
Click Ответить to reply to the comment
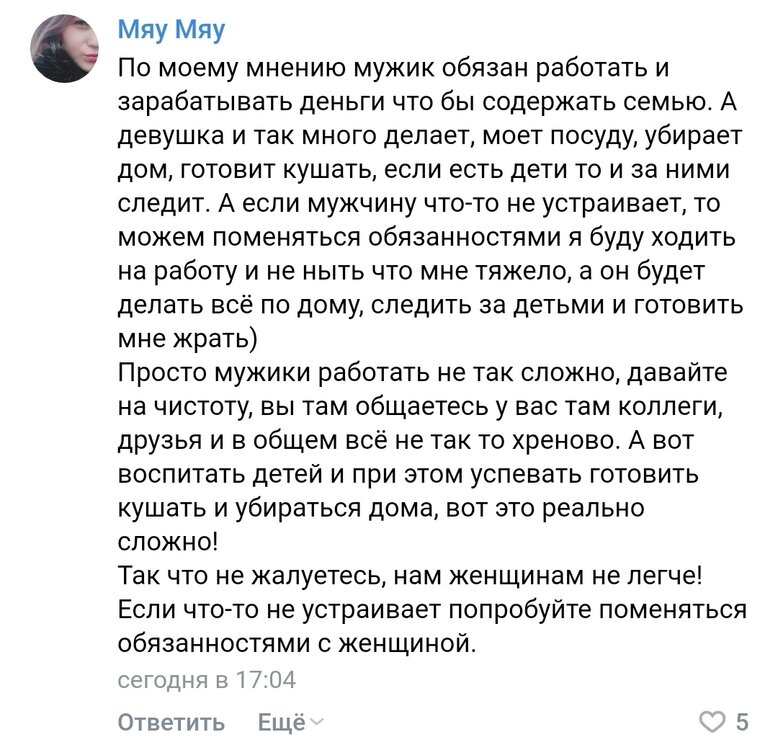tap(171, 722)
